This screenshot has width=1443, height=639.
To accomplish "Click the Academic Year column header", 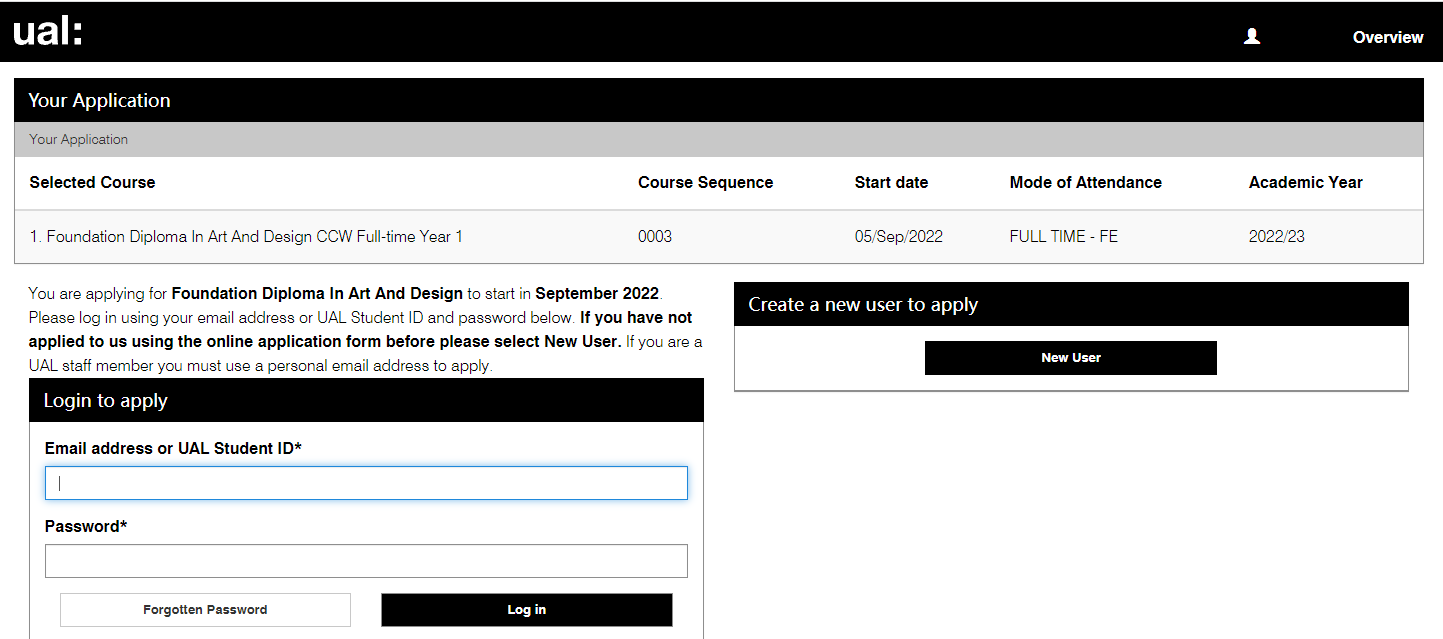I will point(1305,182).
